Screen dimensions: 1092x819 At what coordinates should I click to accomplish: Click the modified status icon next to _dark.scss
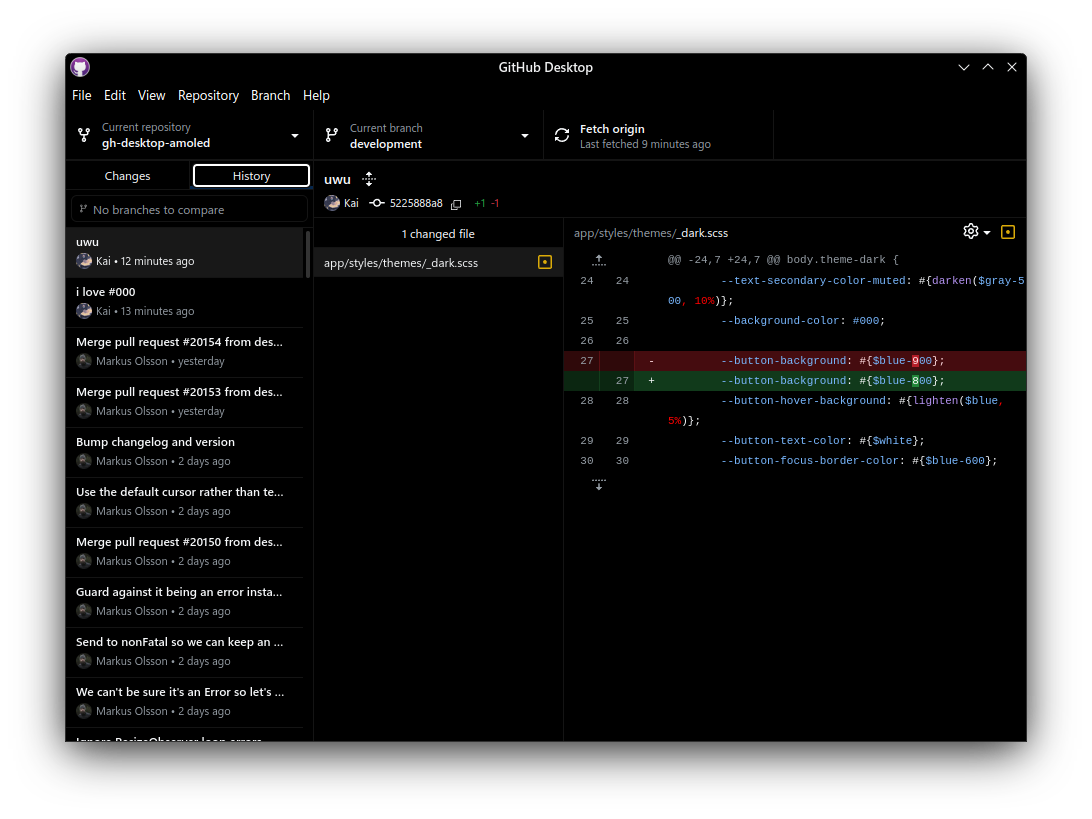point(545,262)
